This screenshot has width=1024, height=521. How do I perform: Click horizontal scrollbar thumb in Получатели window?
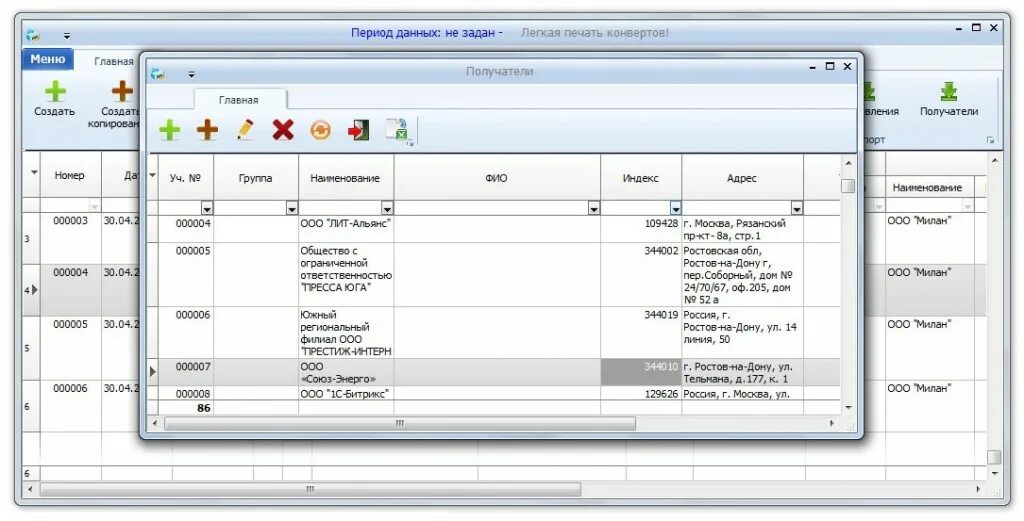(x=400, y=423)
